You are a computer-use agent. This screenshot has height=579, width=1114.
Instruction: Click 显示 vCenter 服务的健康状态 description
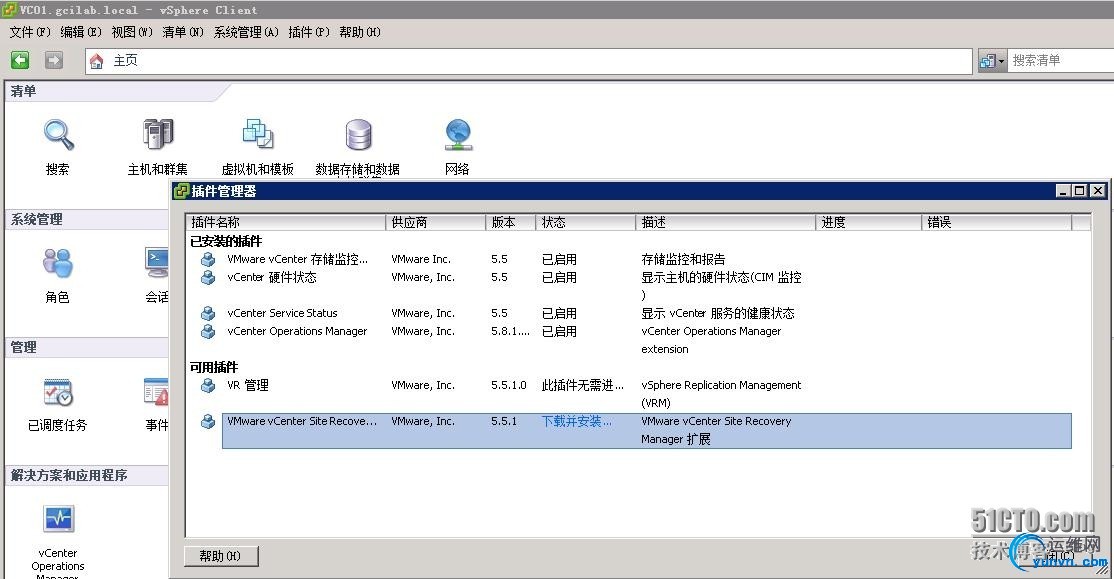coord(718,313)
